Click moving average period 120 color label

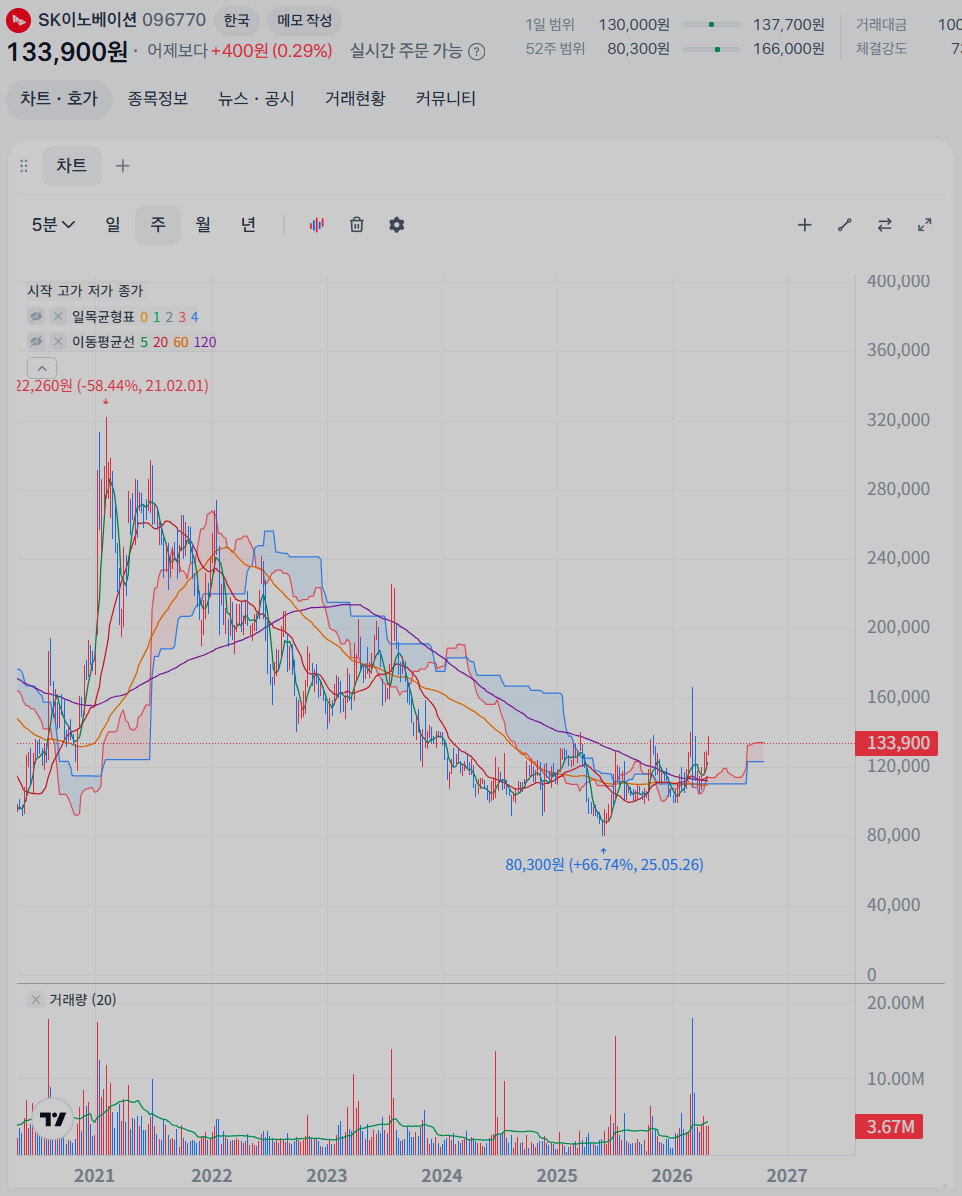pos(204,342)
